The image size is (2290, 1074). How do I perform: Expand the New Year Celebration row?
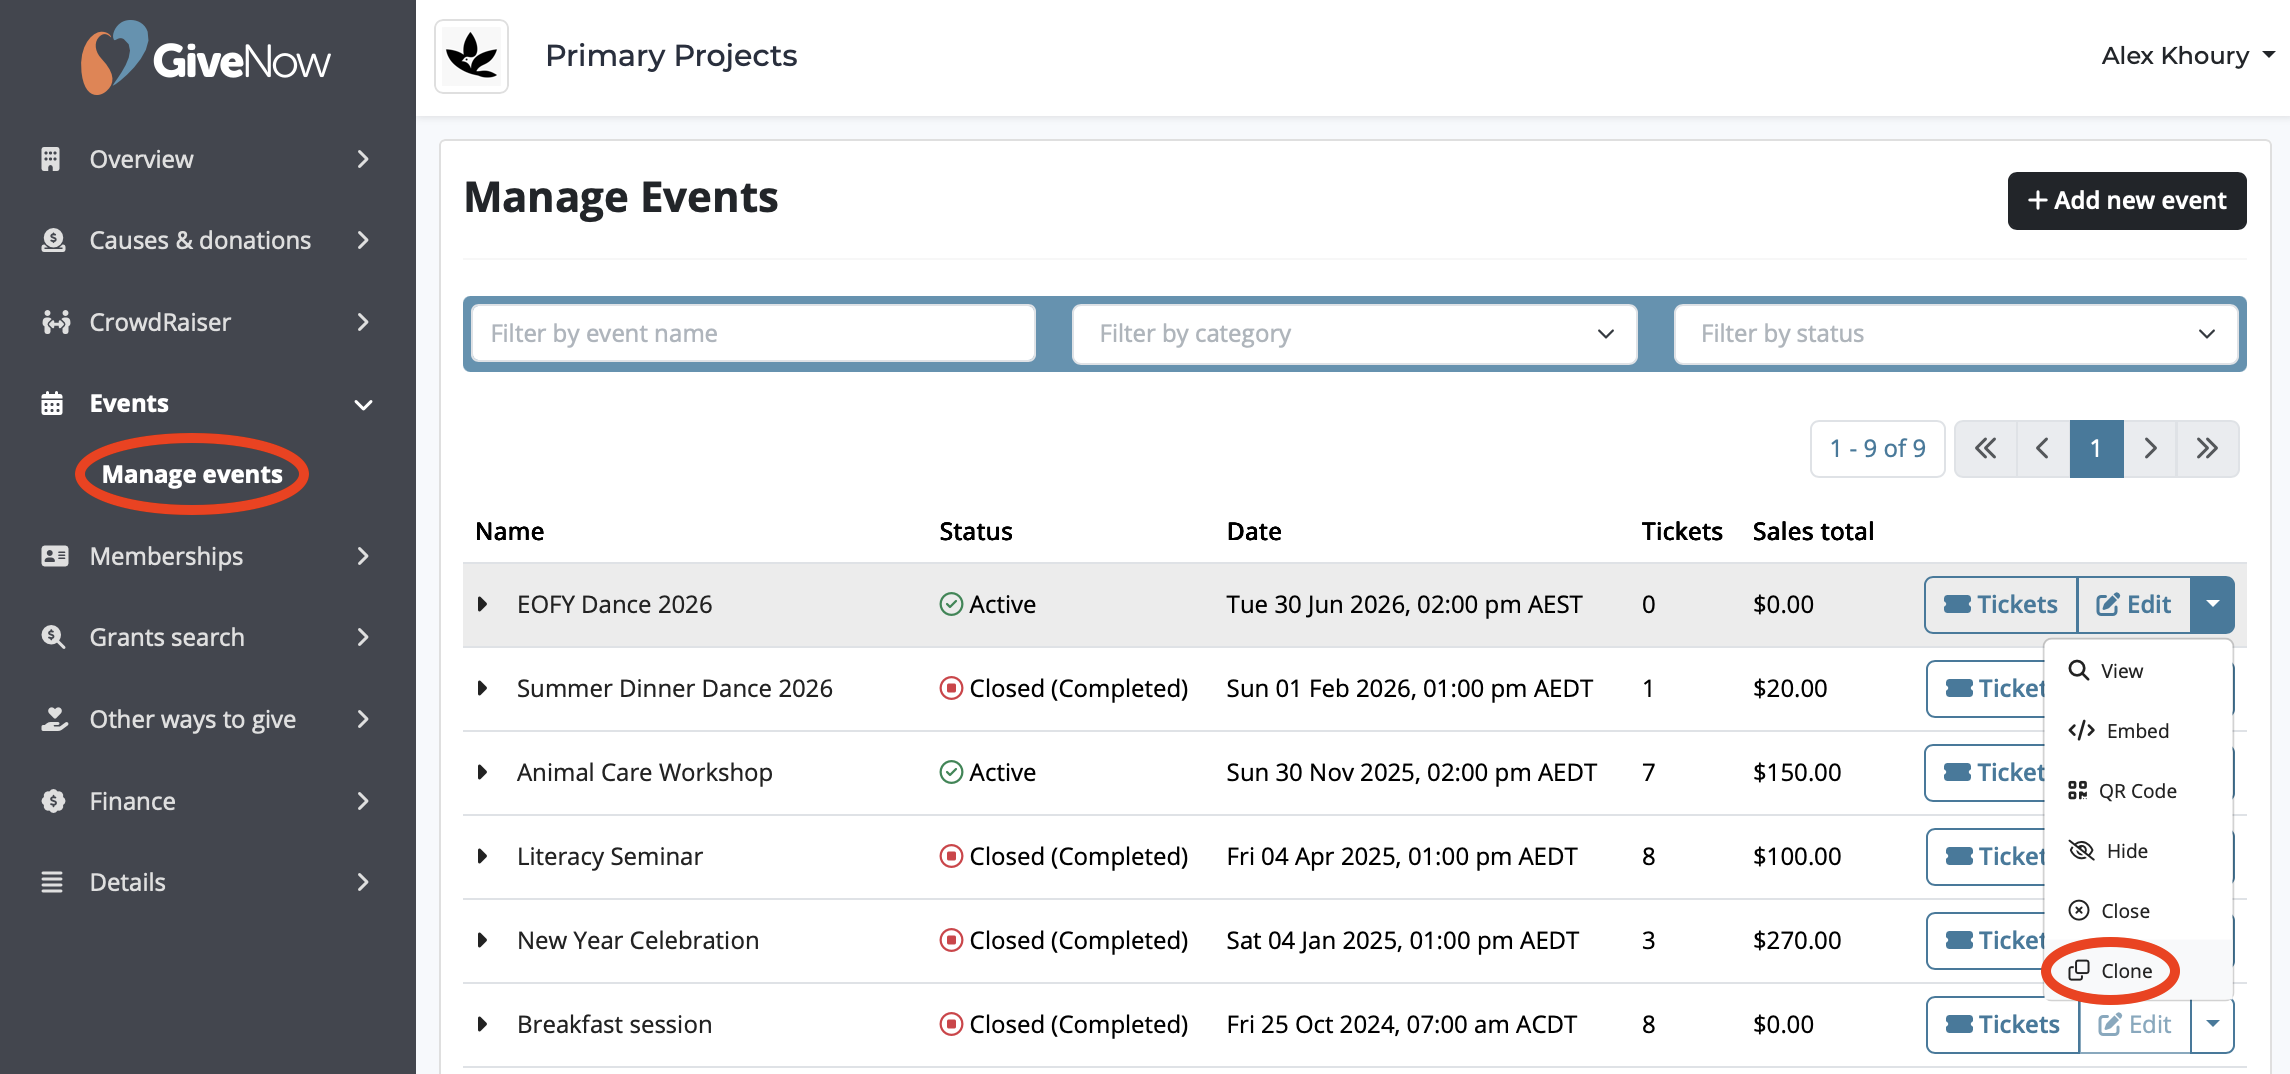(x=483, y=940)
